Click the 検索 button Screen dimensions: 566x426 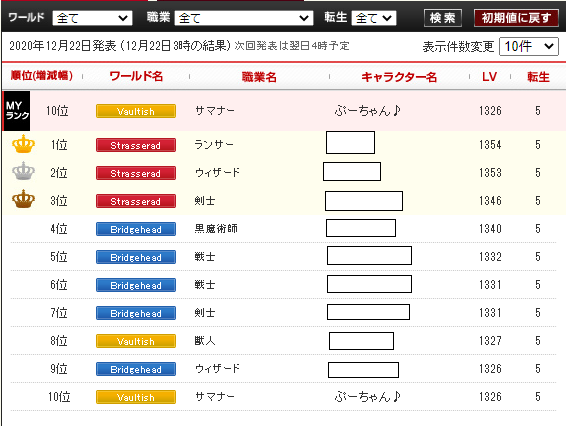coord(443,18)
